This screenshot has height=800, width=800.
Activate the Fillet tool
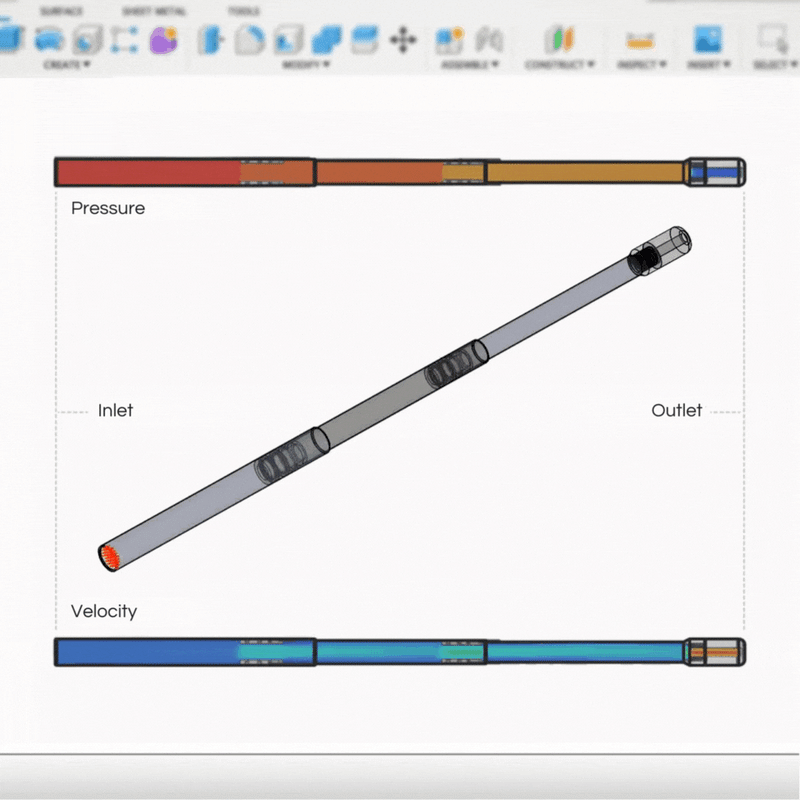tap(249, 40)
